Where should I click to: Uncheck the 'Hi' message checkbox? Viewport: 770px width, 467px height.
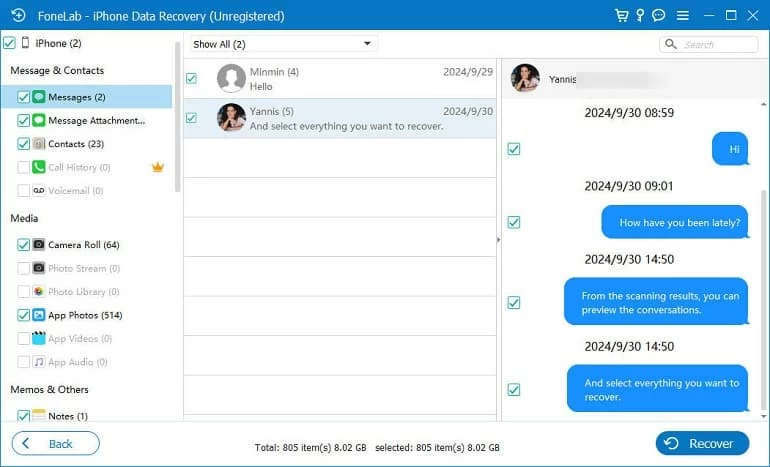[514, 149]
